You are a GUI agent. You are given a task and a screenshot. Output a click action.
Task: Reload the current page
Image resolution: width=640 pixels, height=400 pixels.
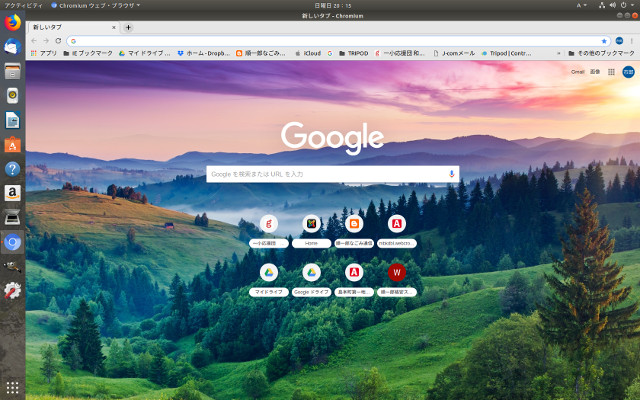point(58,41)
